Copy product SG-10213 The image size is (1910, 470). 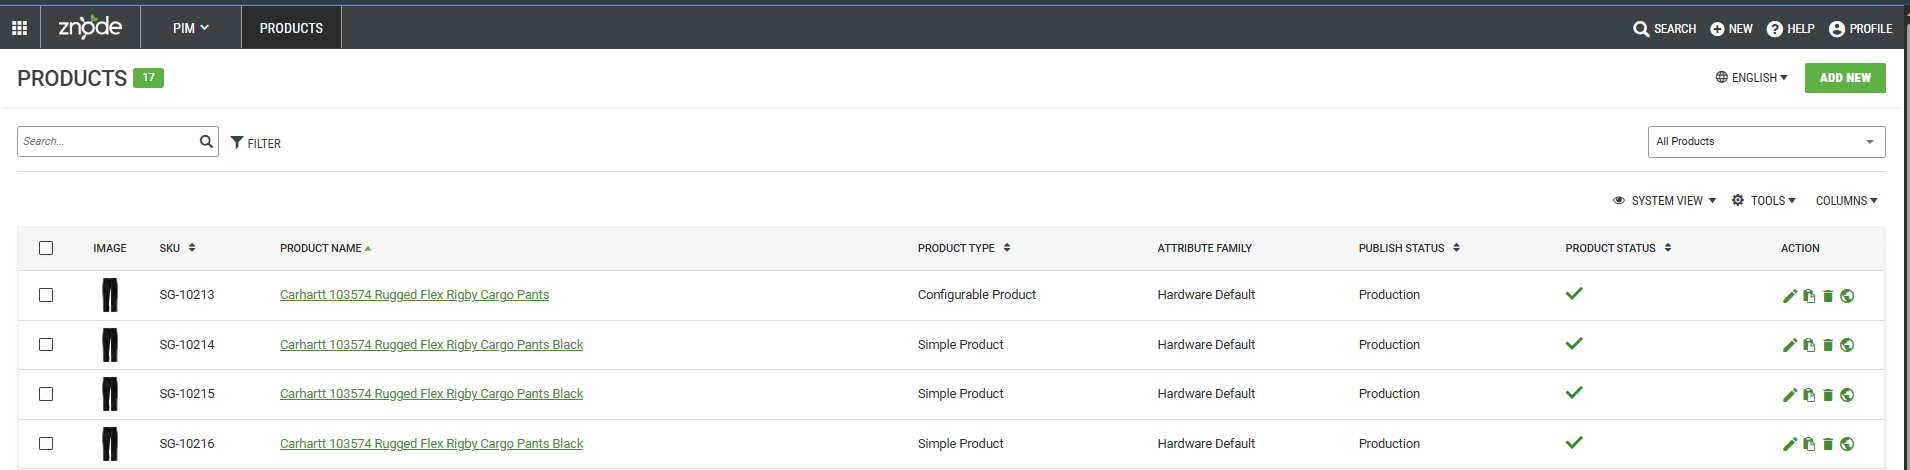[1809, 296]
